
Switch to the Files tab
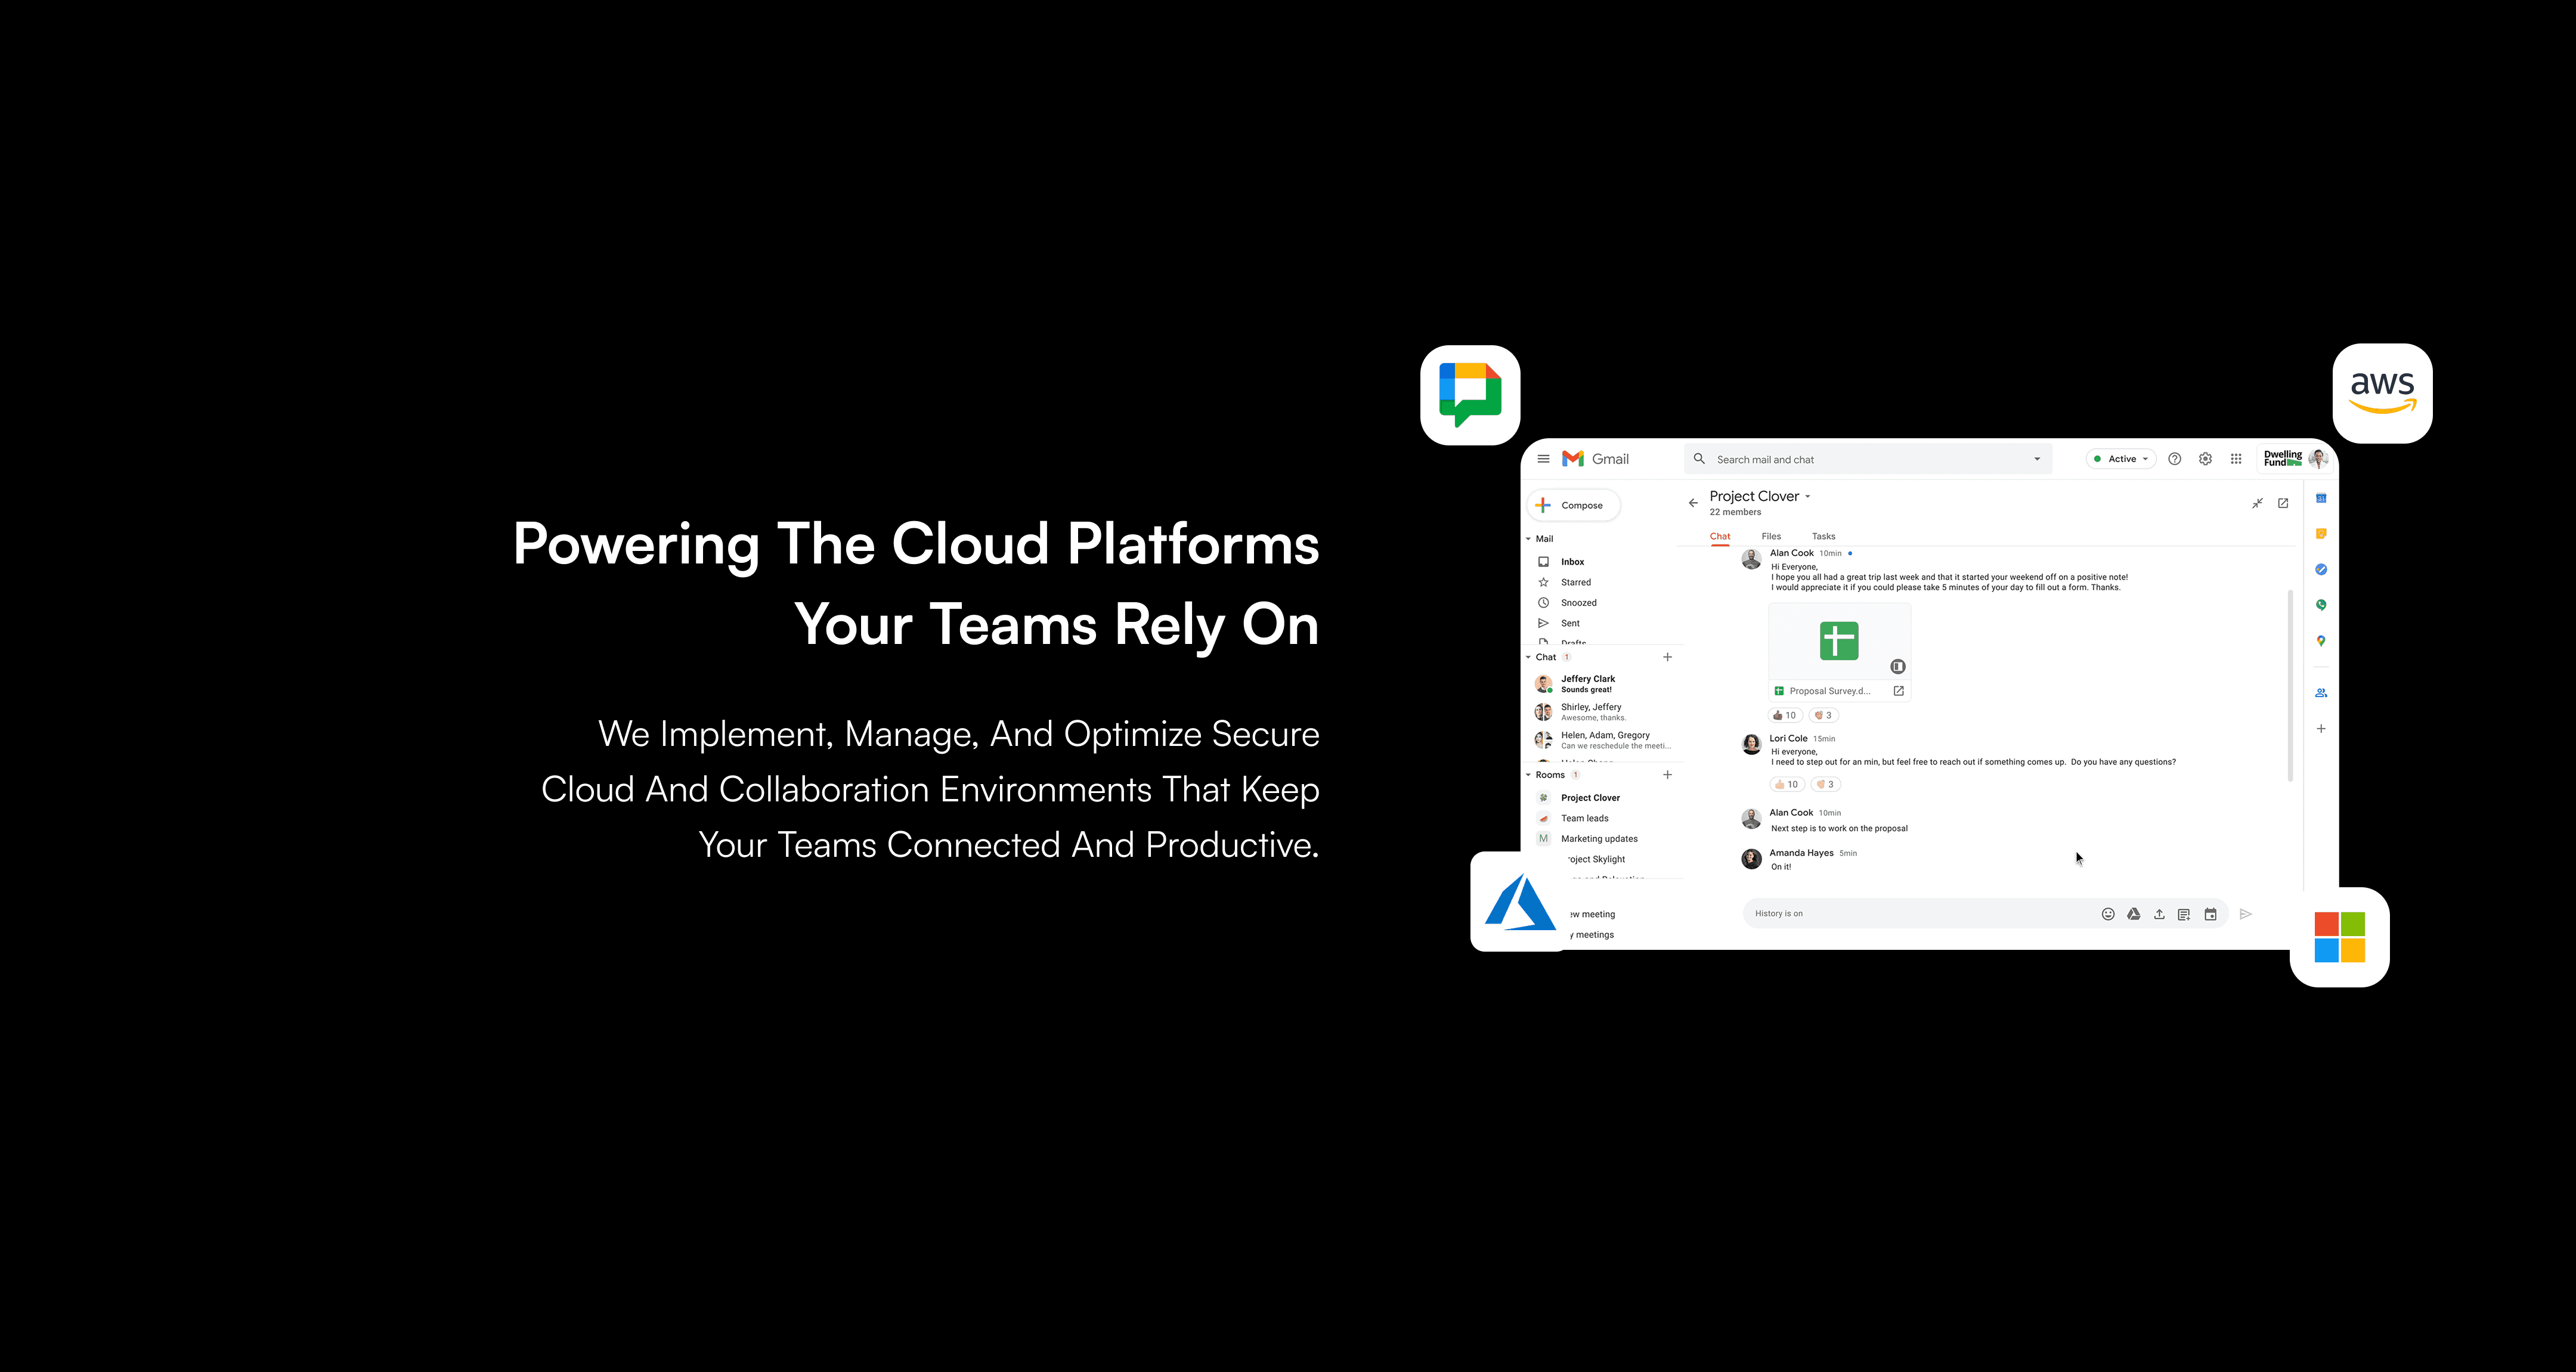coord(1771,536)
